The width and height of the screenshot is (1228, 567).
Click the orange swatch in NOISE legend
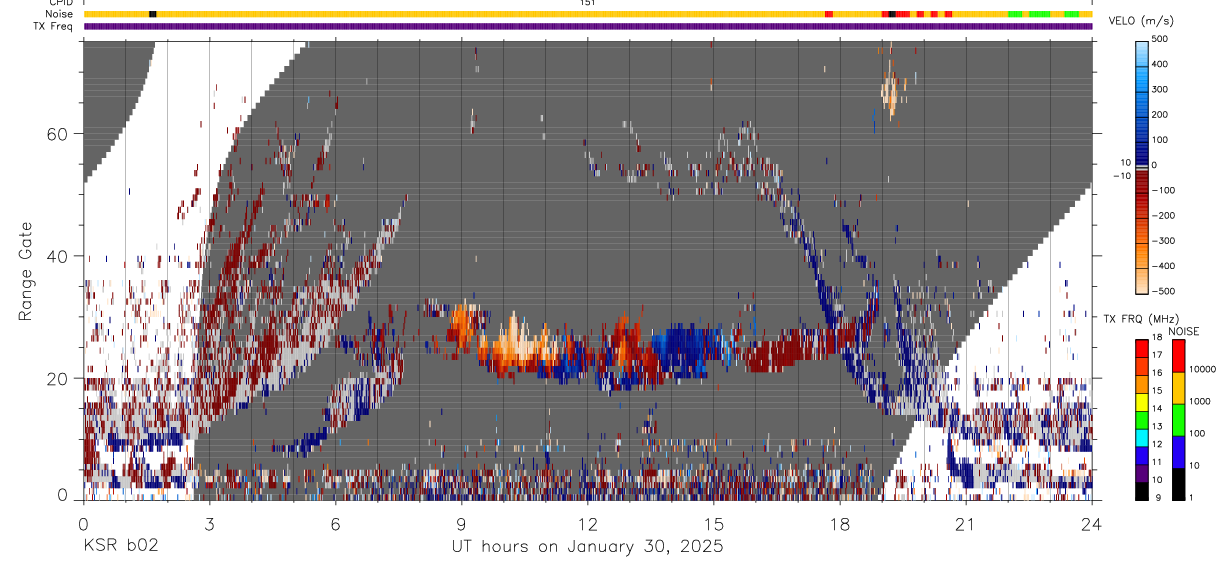click(1178, 387)
